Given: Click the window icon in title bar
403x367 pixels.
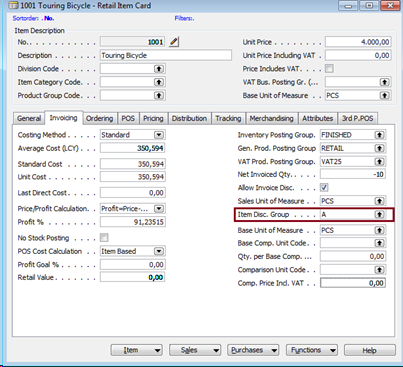Looking at the screenshot, I should [13, 6].
